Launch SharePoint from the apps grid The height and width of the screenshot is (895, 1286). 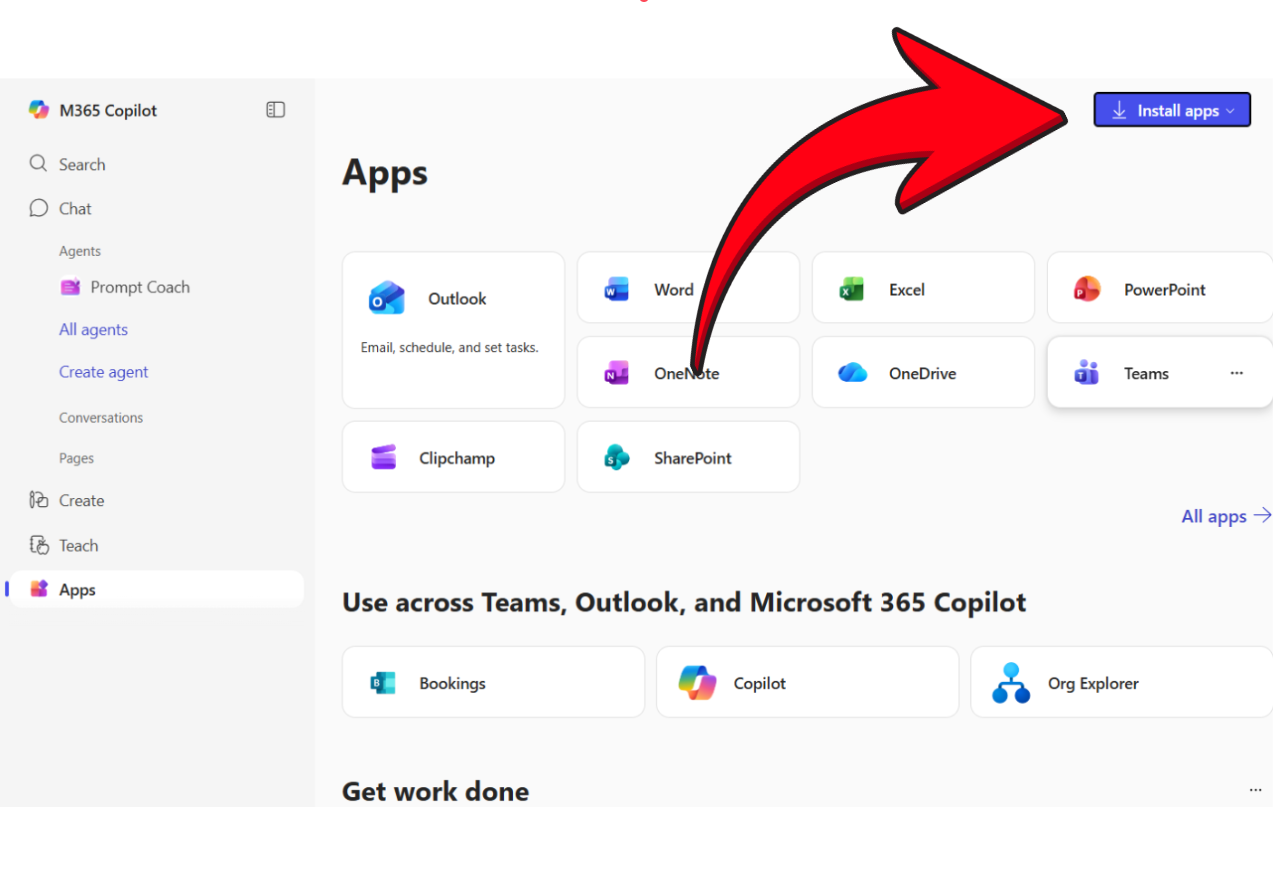click(688, 458)
